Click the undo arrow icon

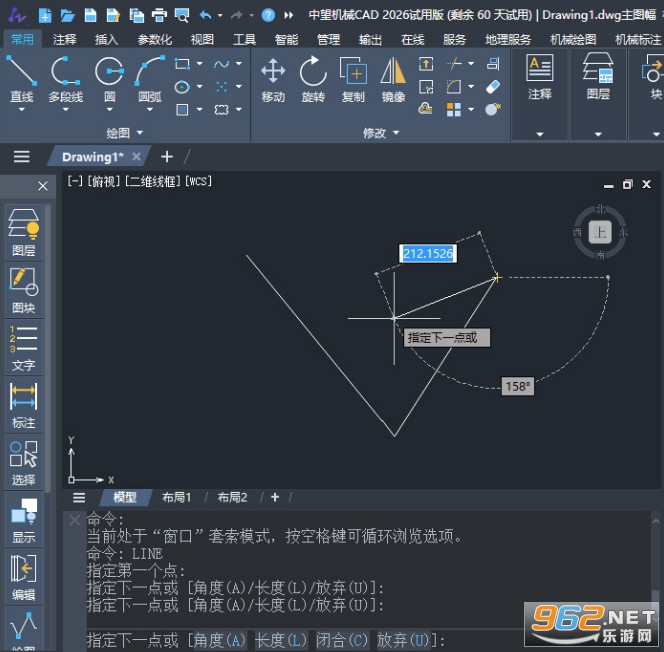pyautogui.click(x=205, y=16)
